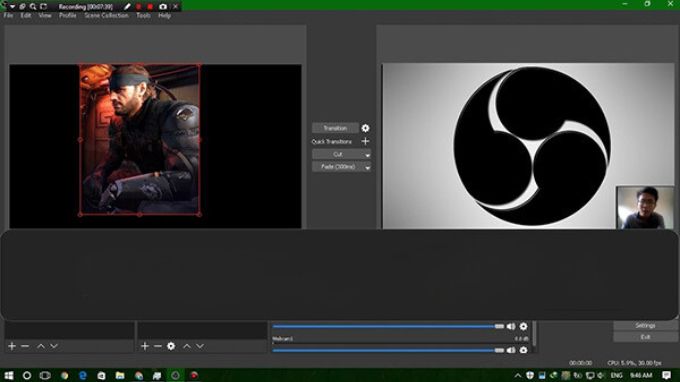
Task: Open the recording toolbar dropdown arrow
Action: pos(13,7)
